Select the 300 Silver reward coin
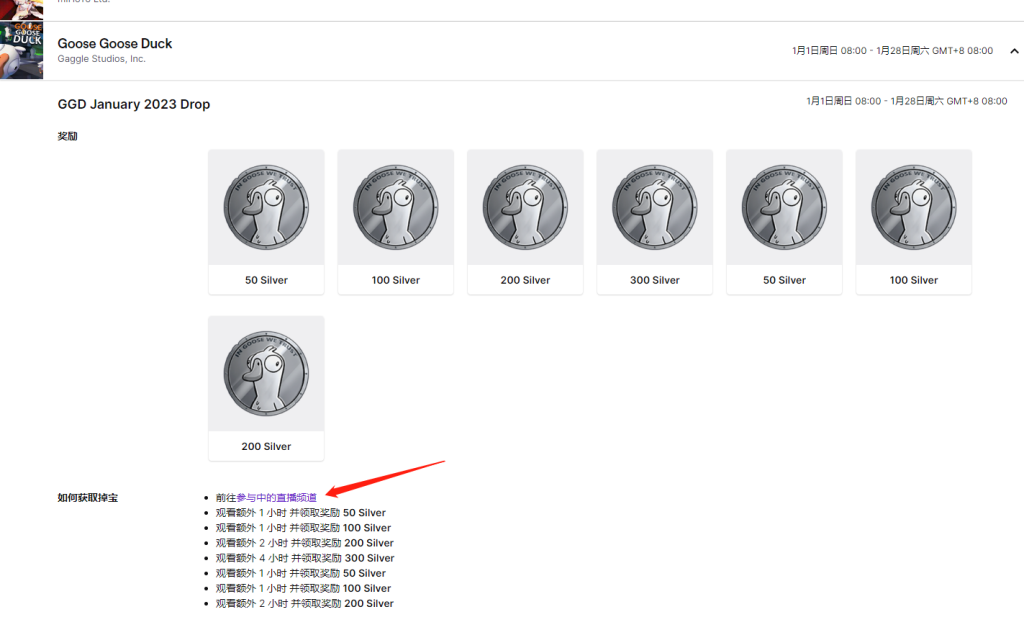Viewport: 1024px width, 630px height. click(654, 207)
